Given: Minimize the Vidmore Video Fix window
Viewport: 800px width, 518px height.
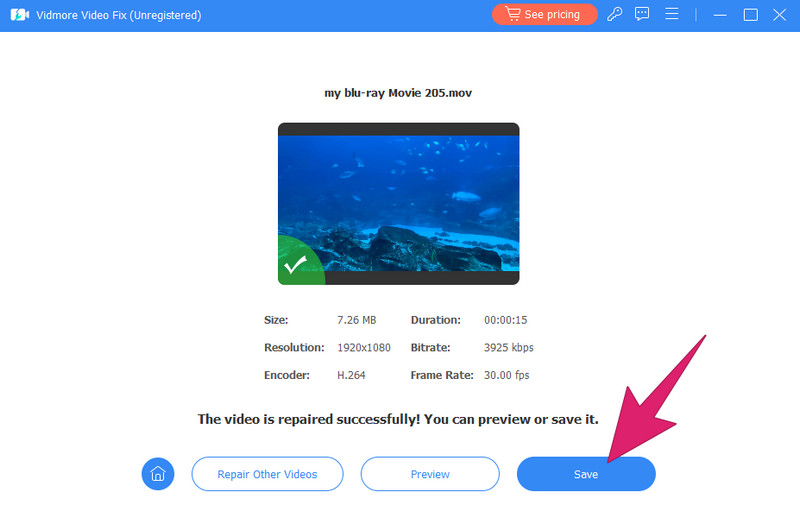Looking at the screenshot, I should (719, 15).
